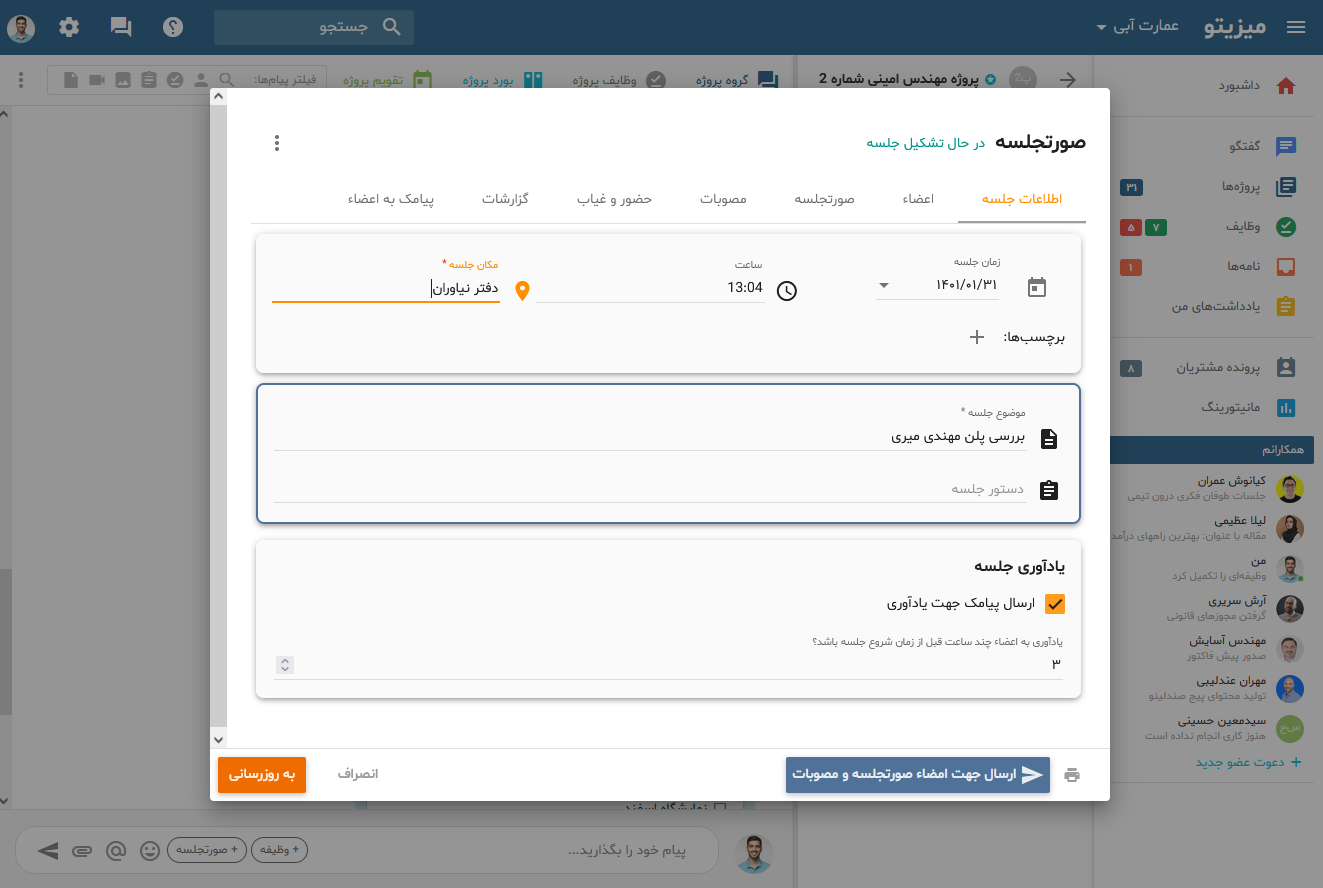The height and width of the screenshot is (888, 1323).
Task: Open the three-dot menu of meeting dialog
Action: pyautogui.click(x=277, y=143)
